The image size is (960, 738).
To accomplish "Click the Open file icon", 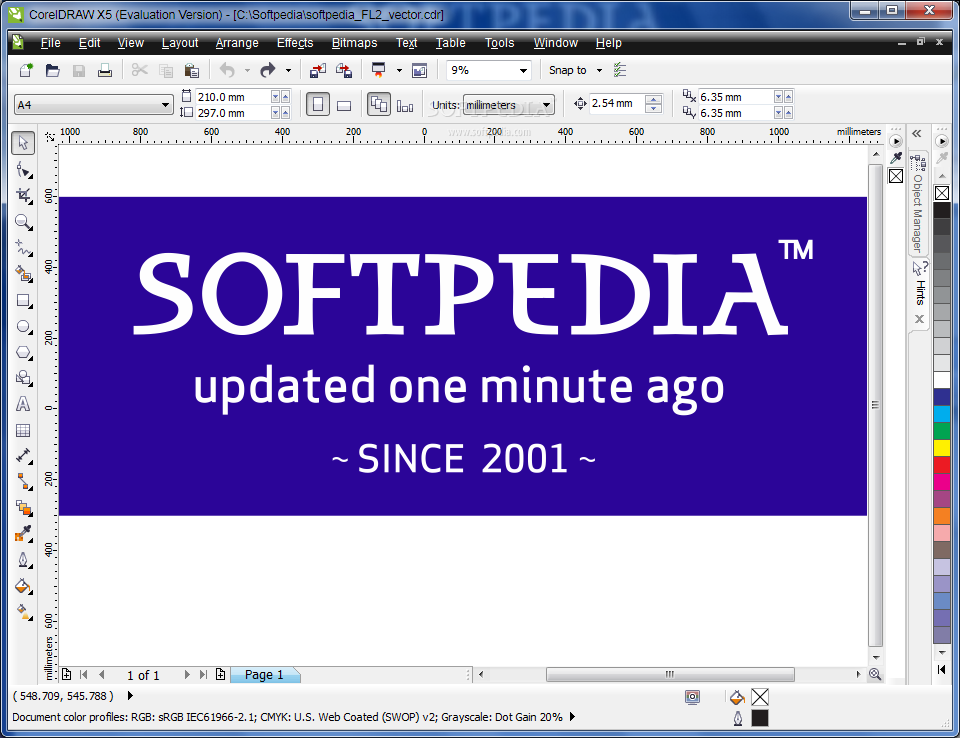I will (x=53, y=70).
